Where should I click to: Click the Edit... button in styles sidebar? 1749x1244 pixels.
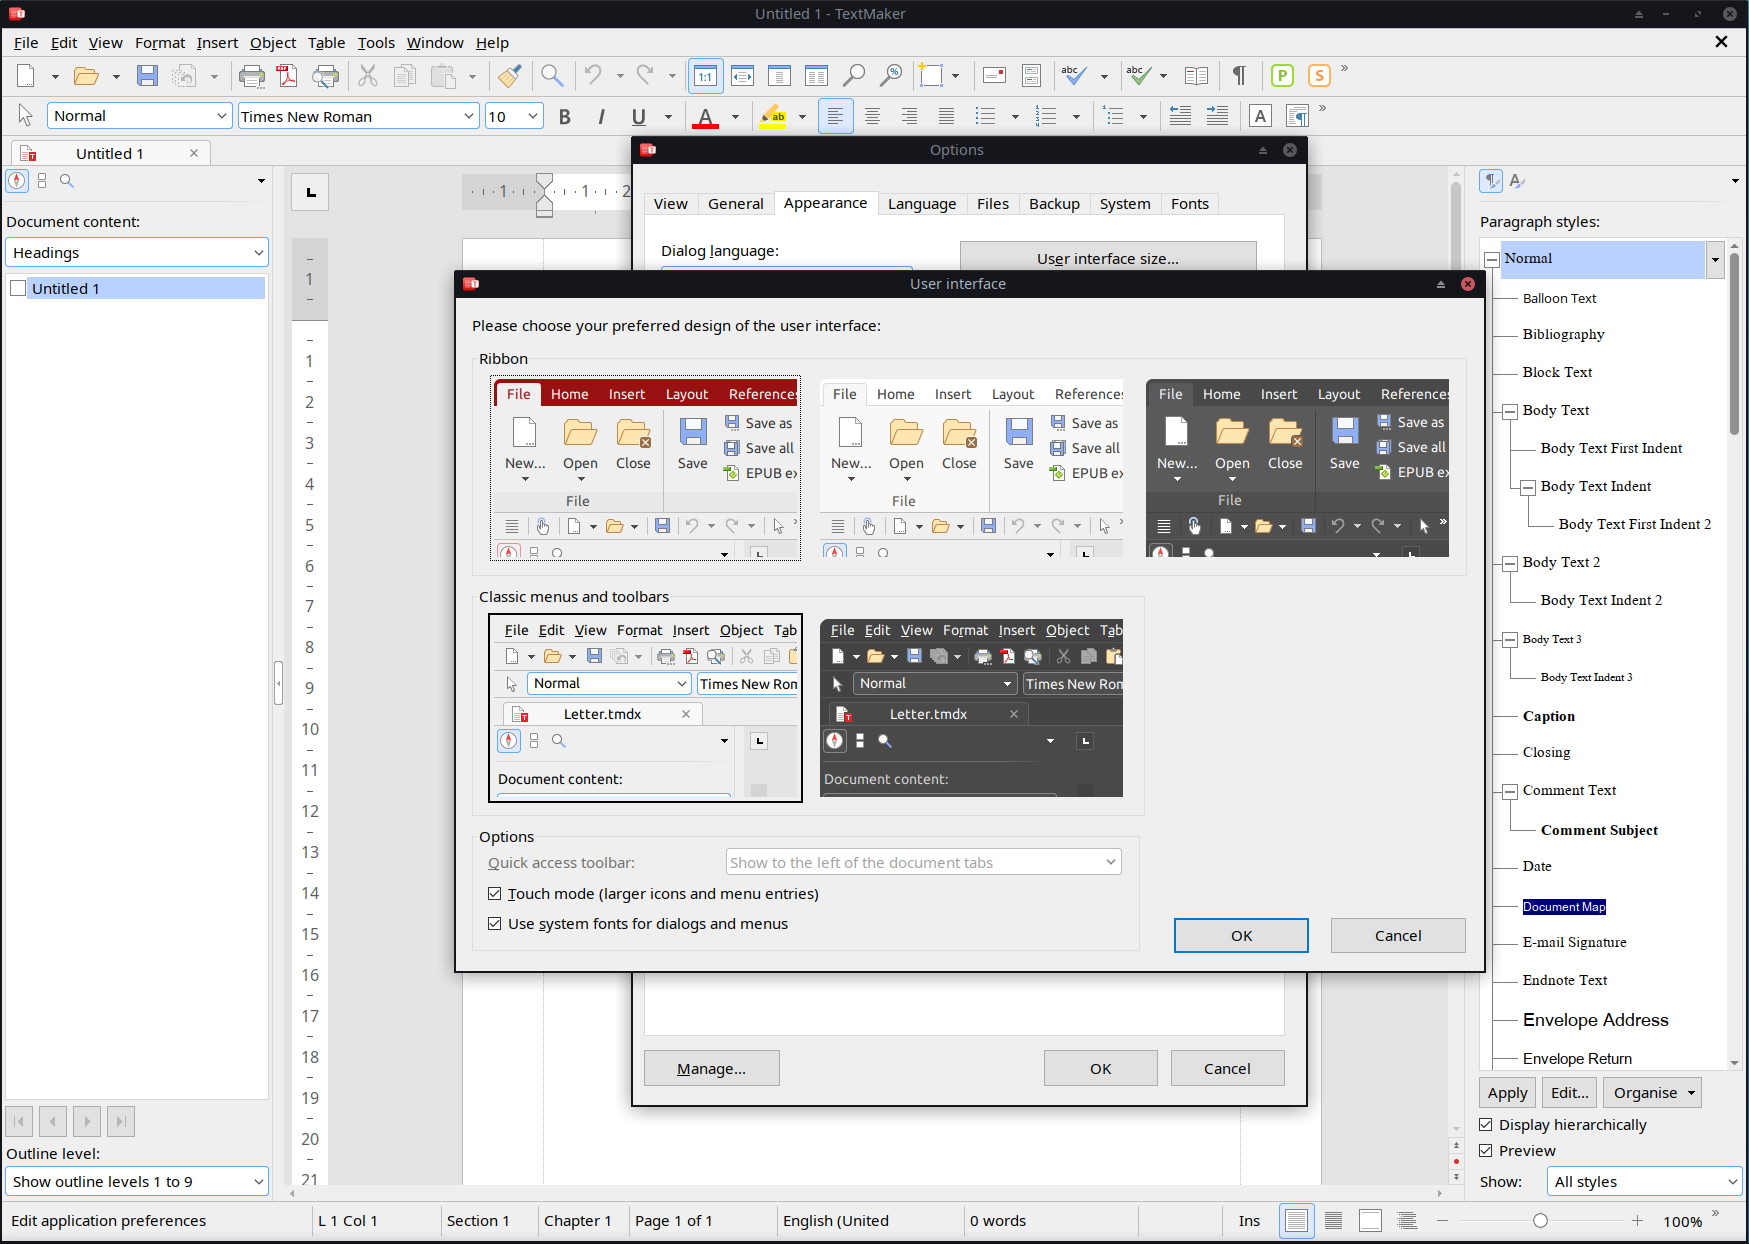click(x=1569, y=1093)
